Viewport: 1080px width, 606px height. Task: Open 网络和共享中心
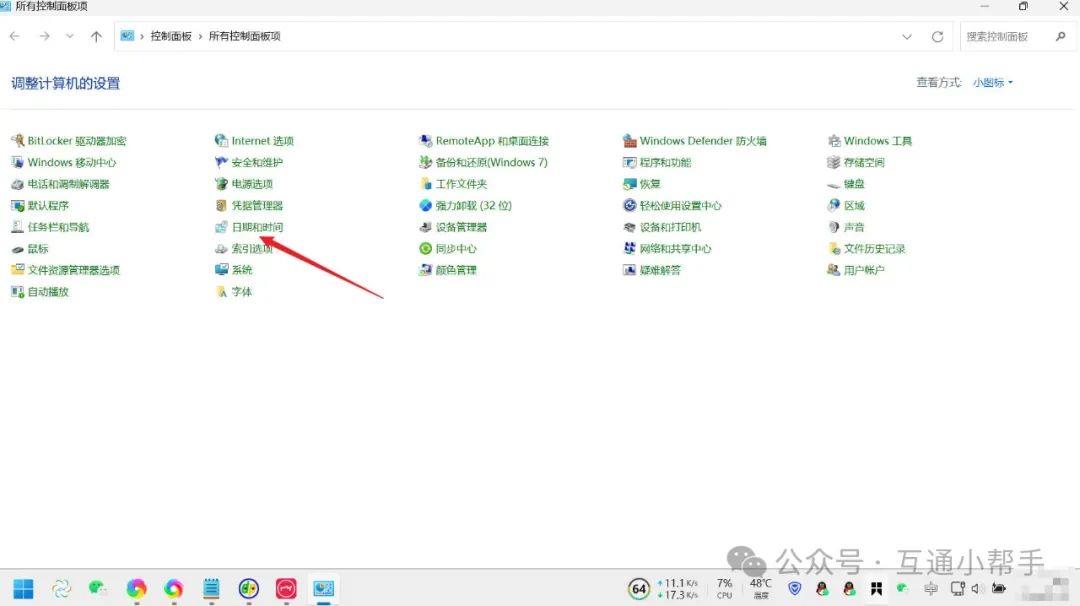tap(675, 249)
